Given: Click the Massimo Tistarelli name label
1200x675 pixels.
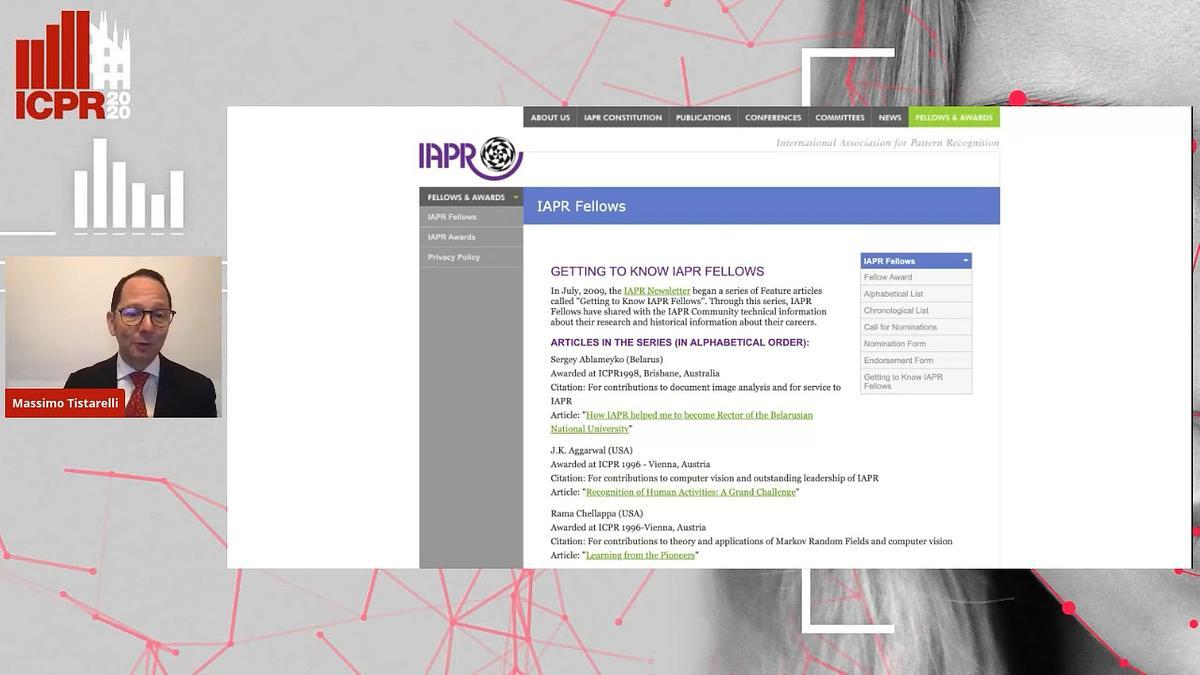Looking at the screenshot, I should click(x=65, y=403).
